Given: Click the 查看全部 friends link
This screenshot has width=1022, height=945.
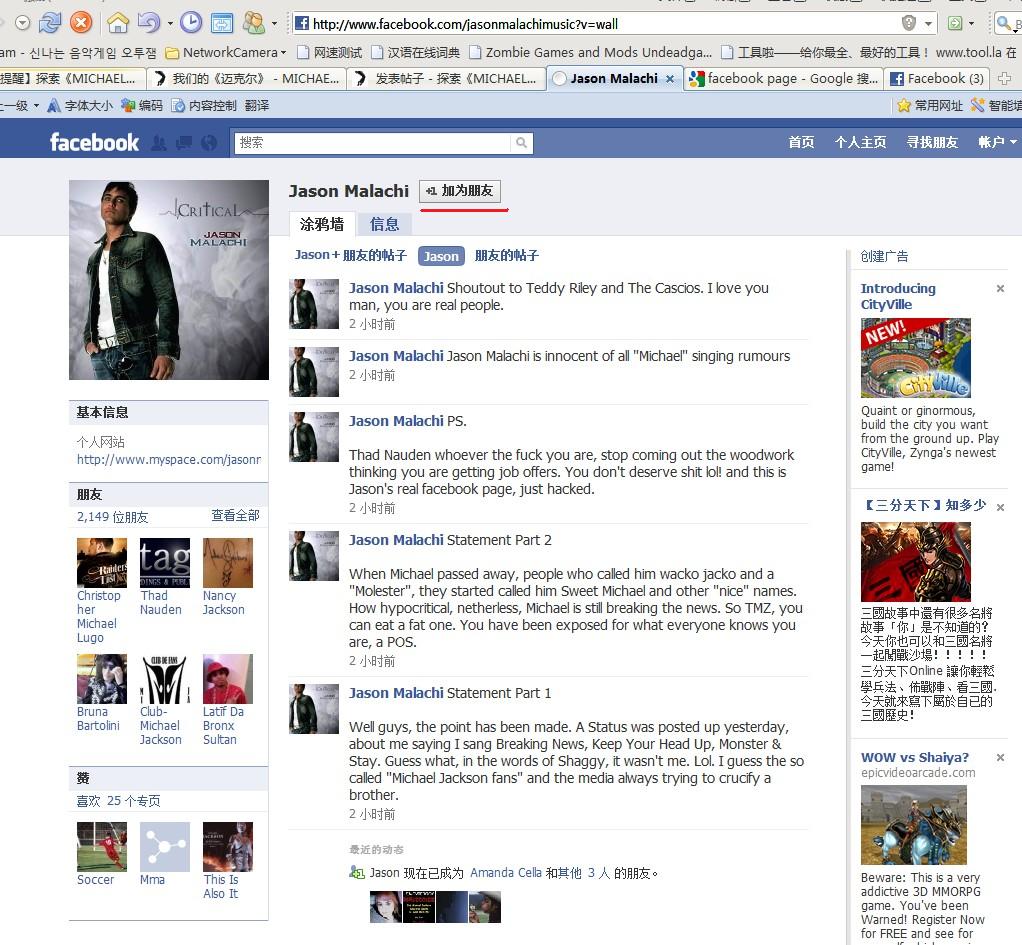Looking at the screenshot, I should [235, 516].
